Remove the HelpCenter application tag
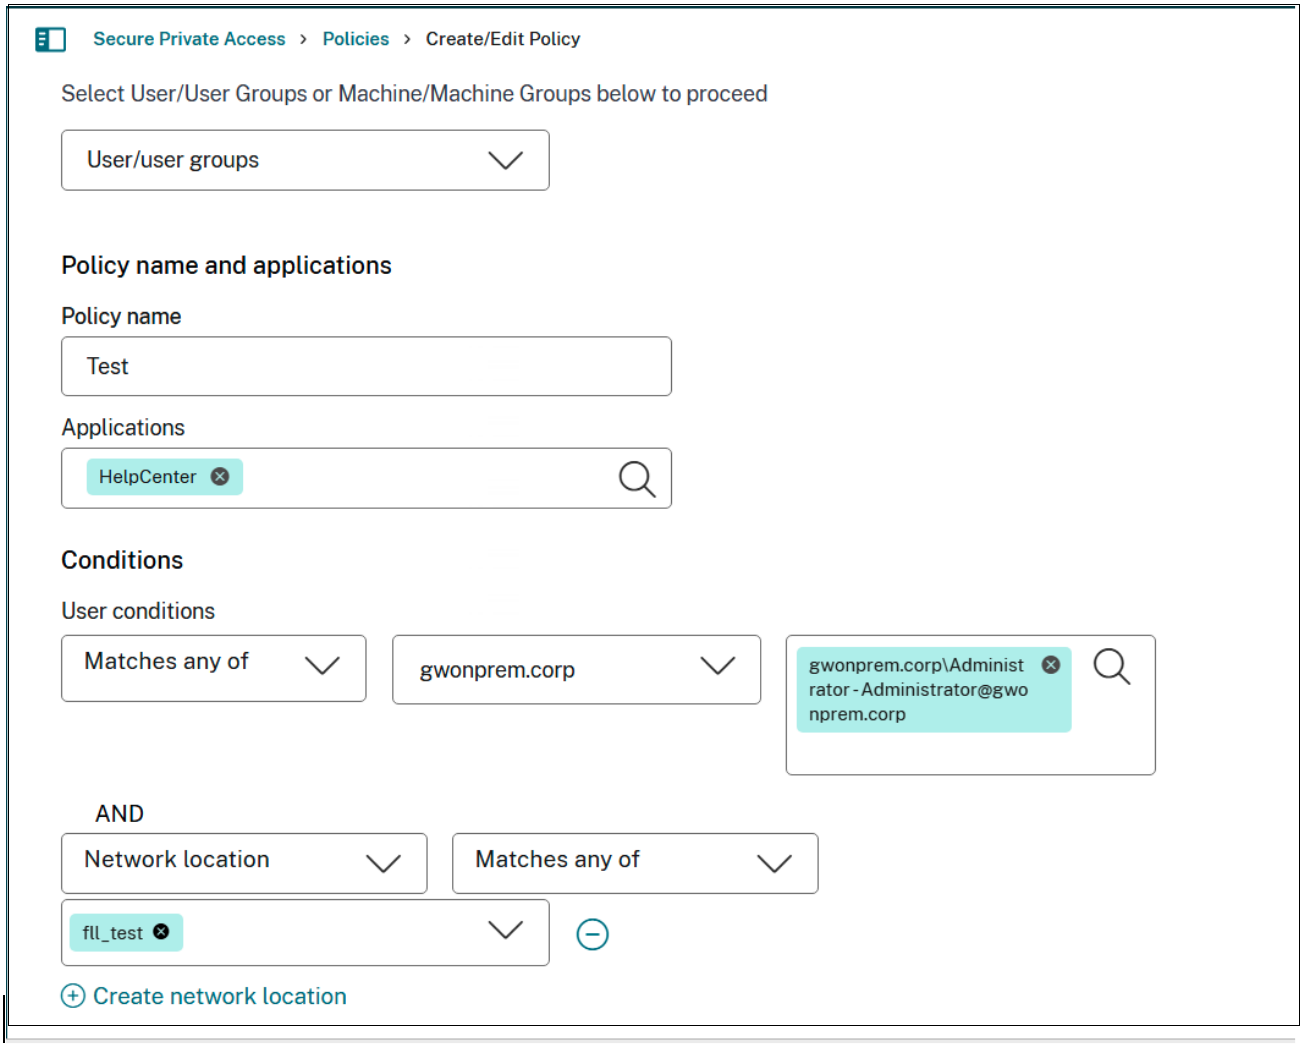The height and width of the screenshot is (1052, 1308). pos(220,477)
